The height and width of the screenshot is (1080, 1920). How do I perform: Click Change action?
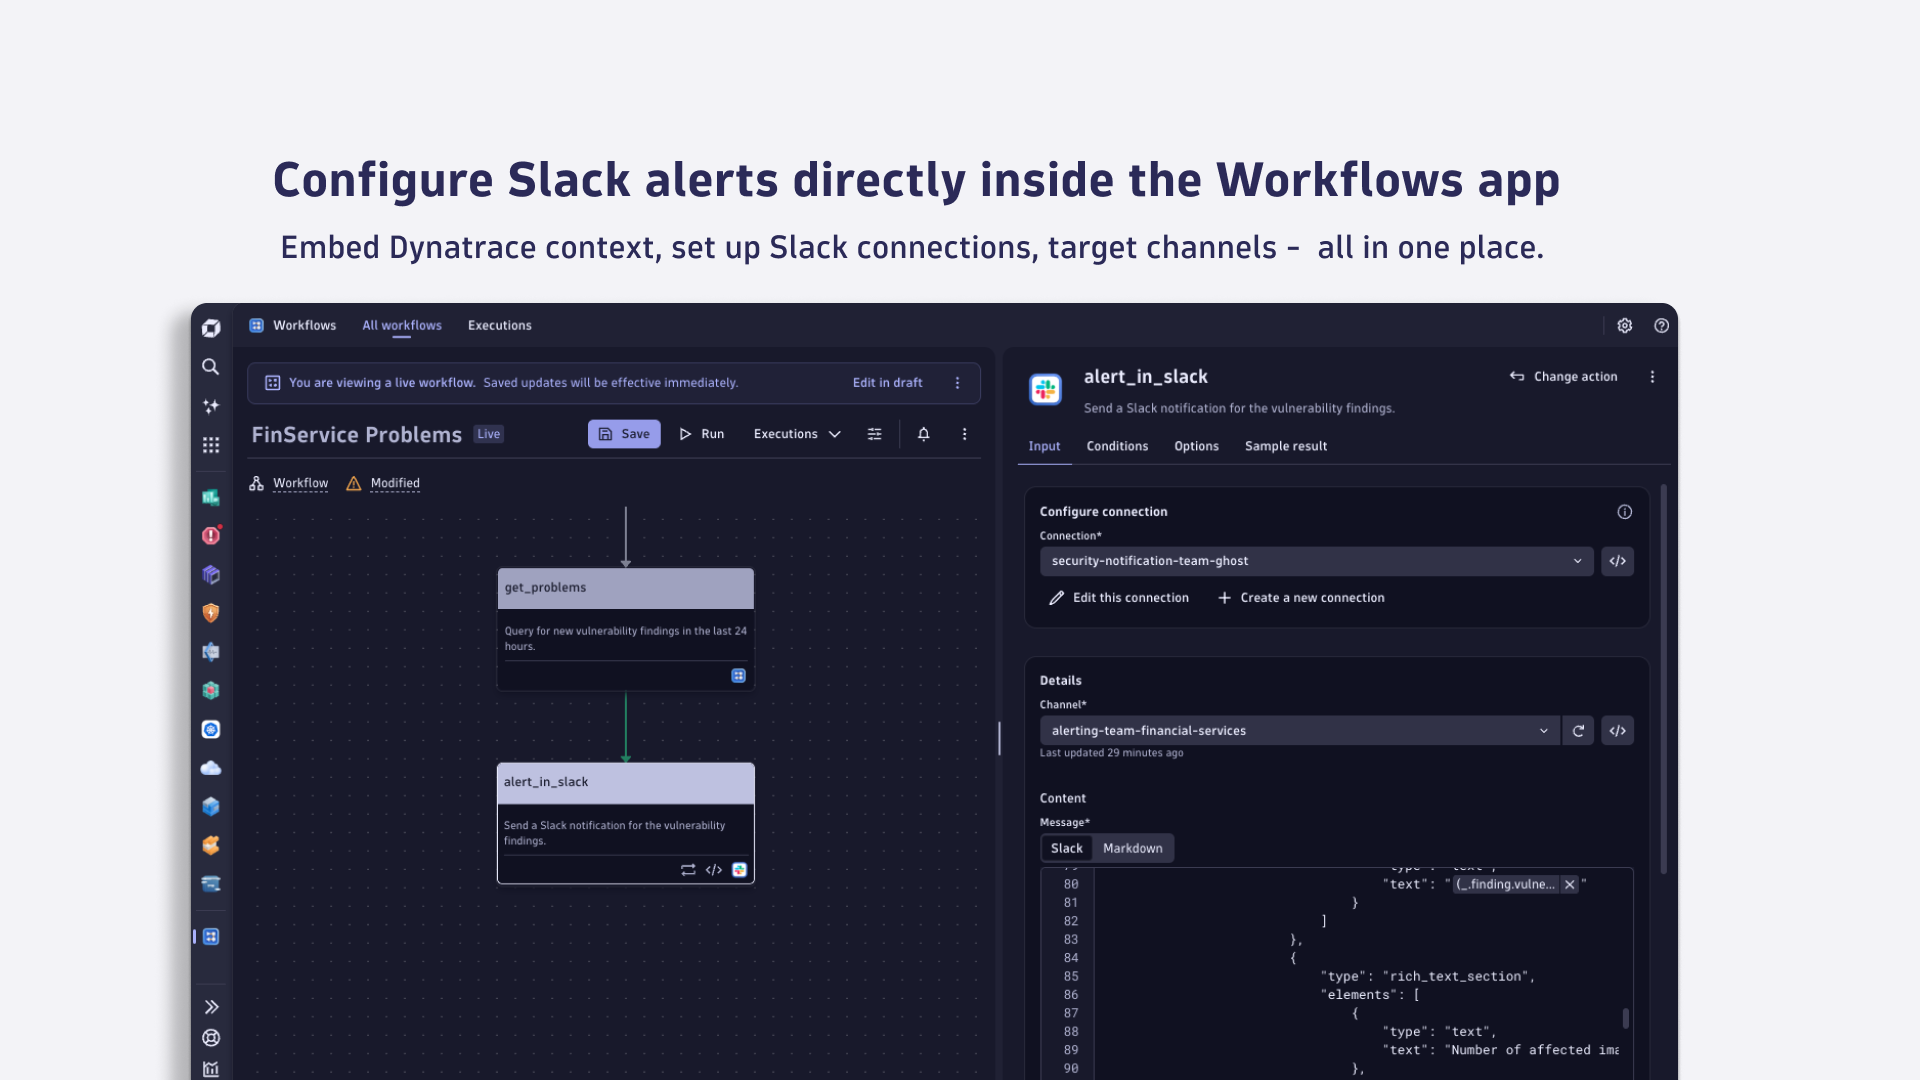tap(1563, 377)
